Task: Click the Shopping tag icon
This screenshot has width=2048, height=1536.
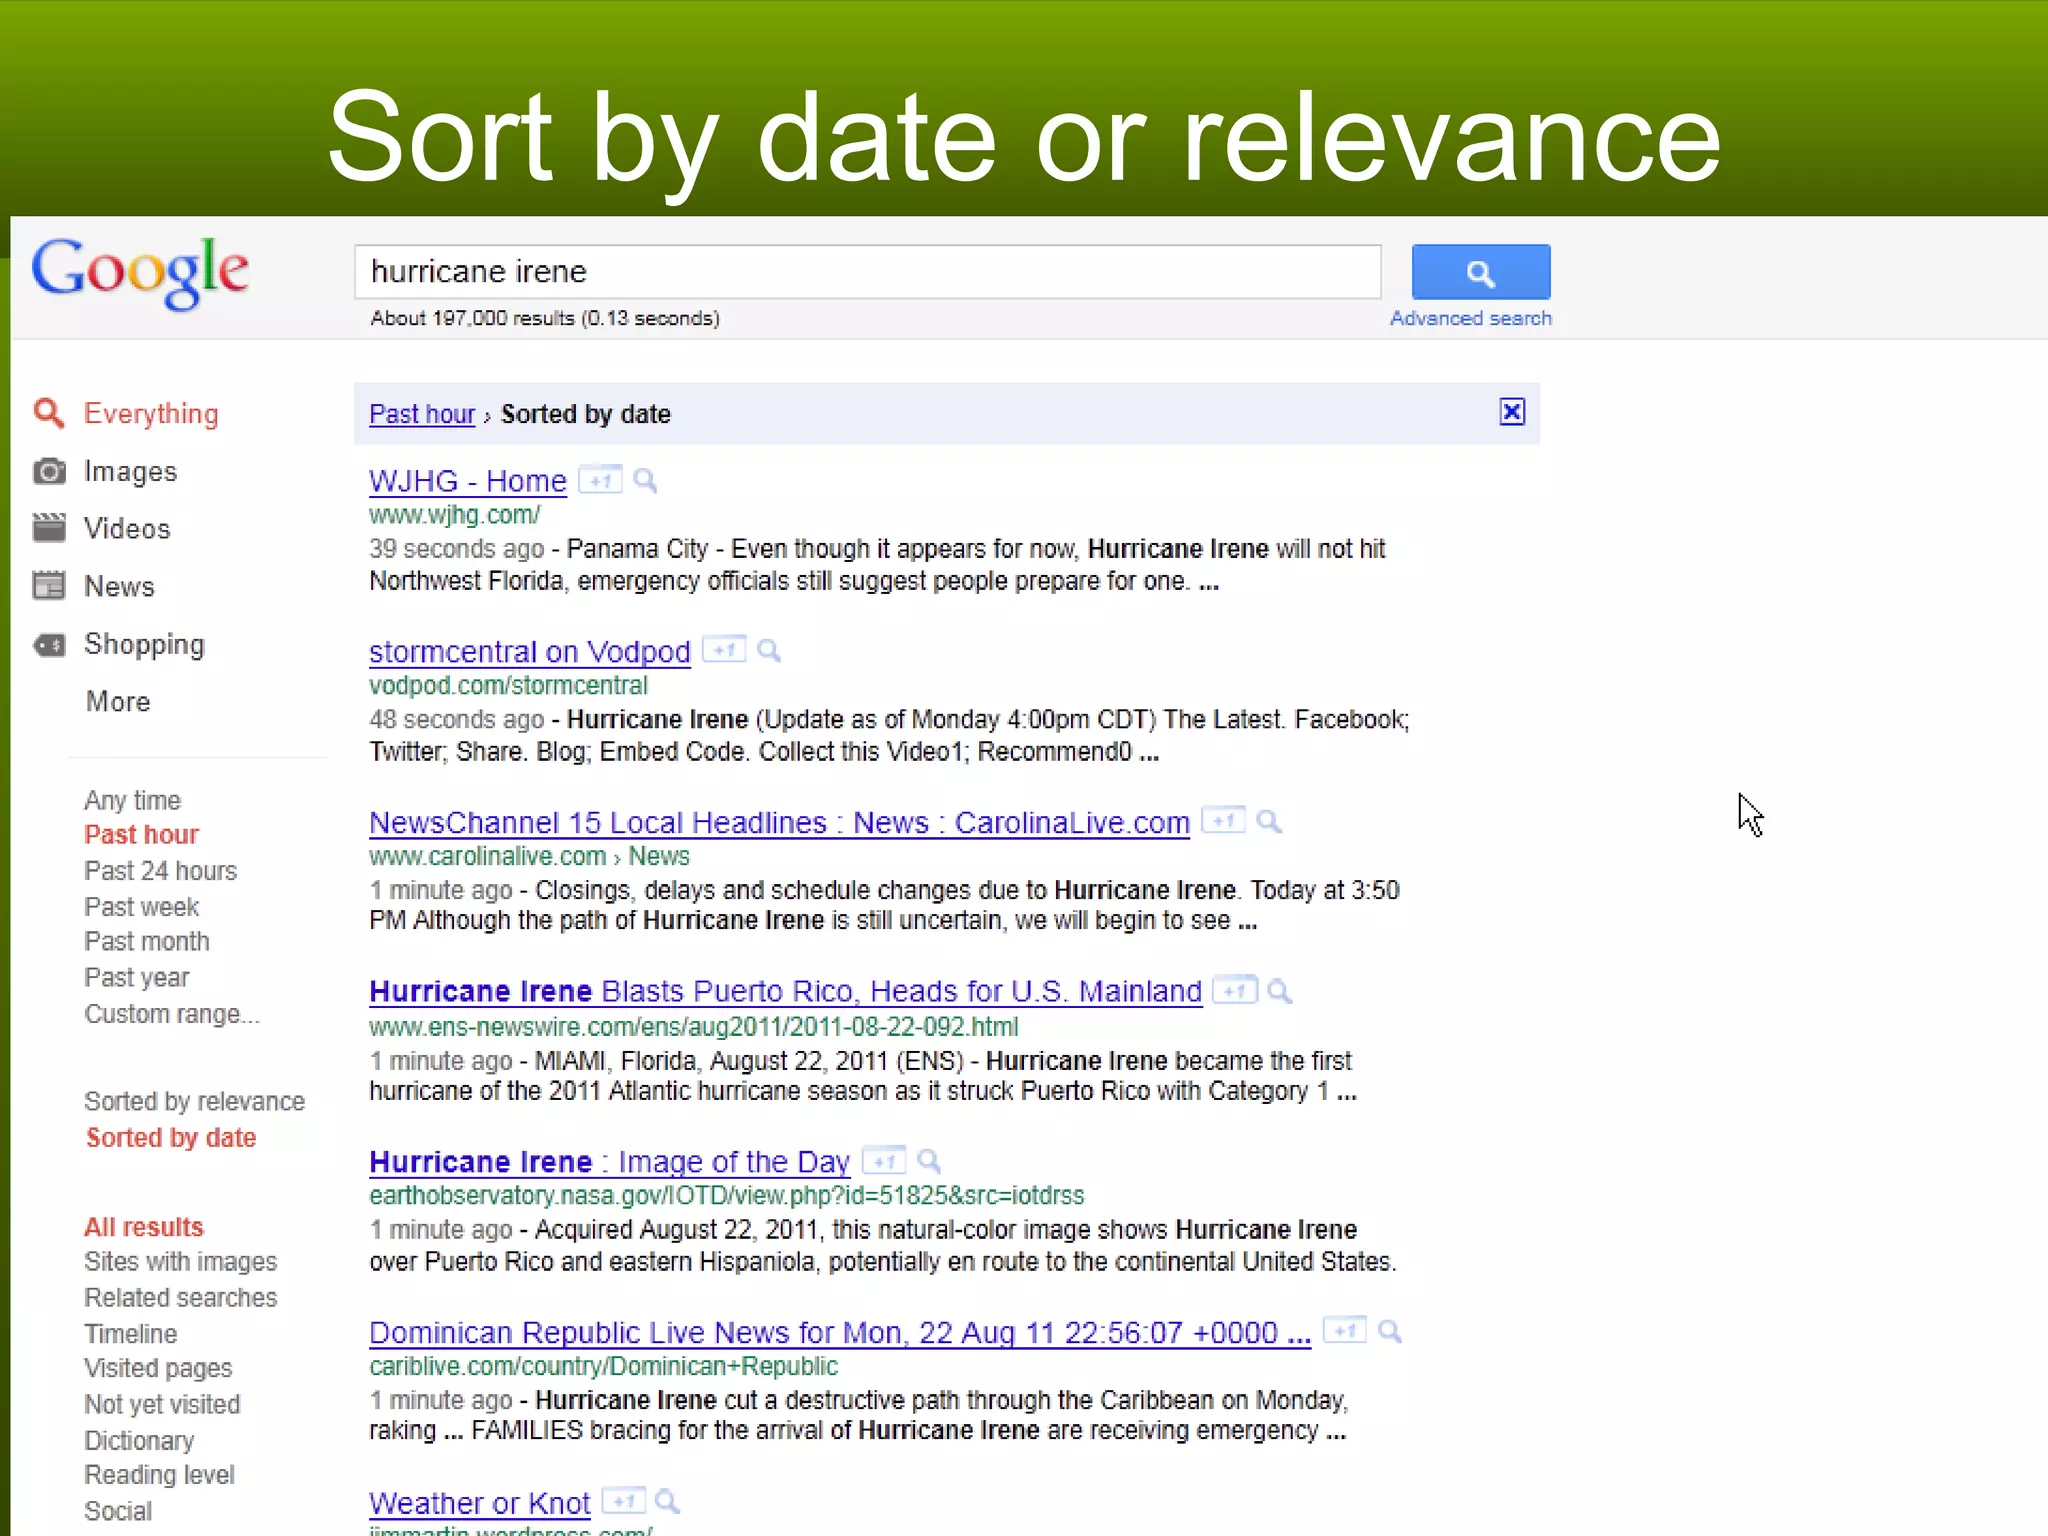Action: point(49,645)
